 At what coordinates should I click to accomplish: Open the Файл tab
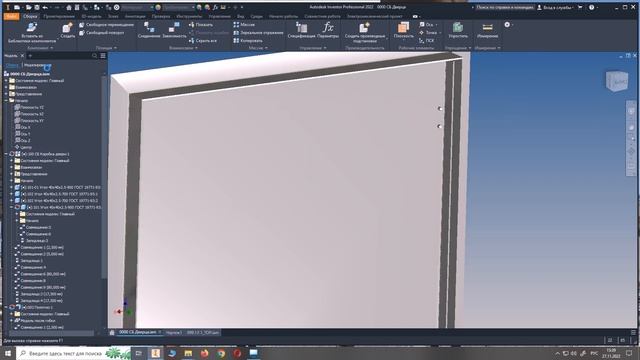11,16
